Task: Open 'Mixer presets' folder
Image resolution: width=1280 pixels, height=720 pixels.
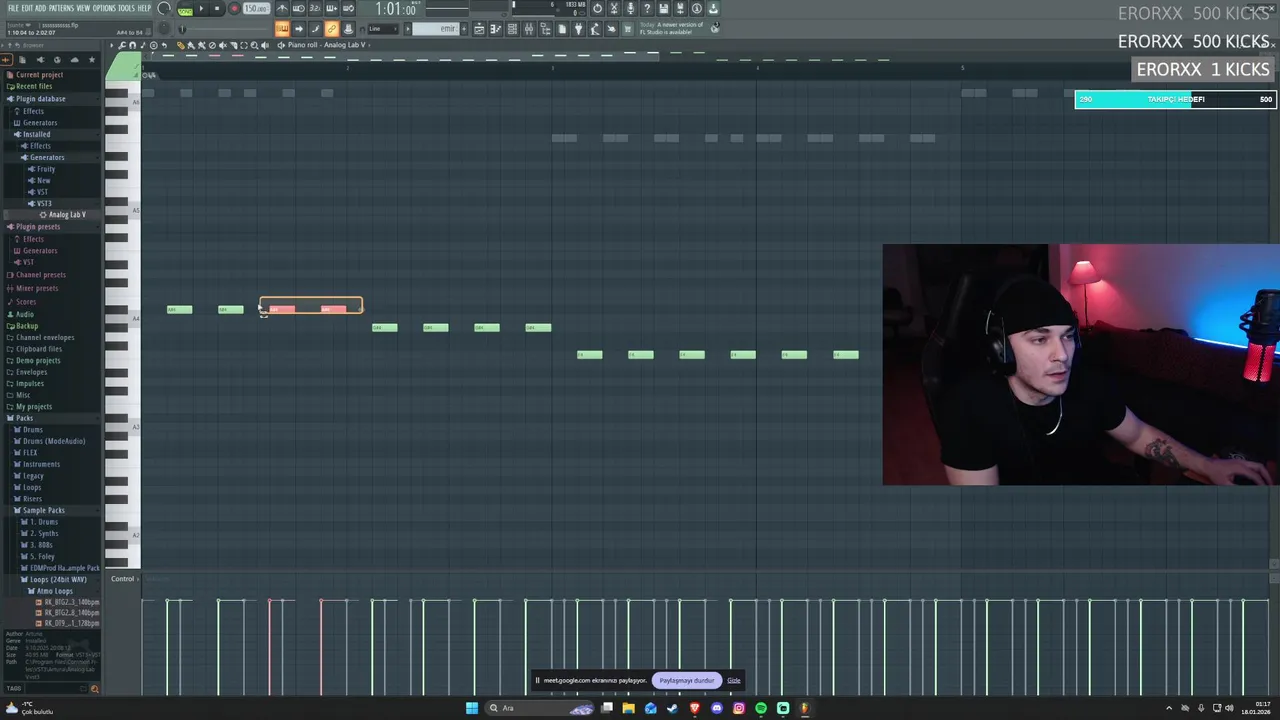Action: click(37, 288)
